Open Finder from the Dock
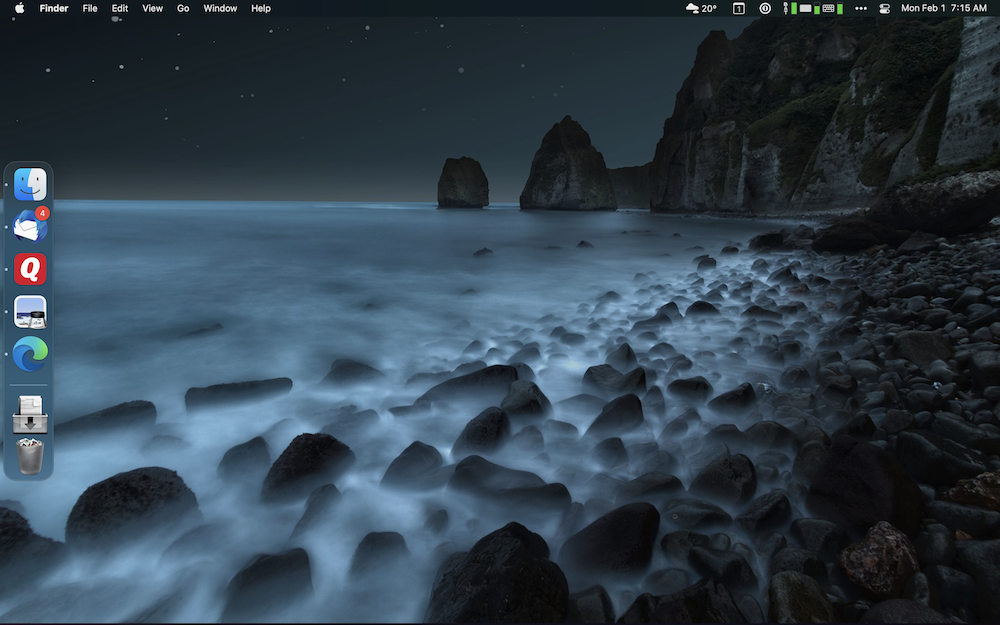Viewport: 1000px width, 625px height. pos(30,184)
